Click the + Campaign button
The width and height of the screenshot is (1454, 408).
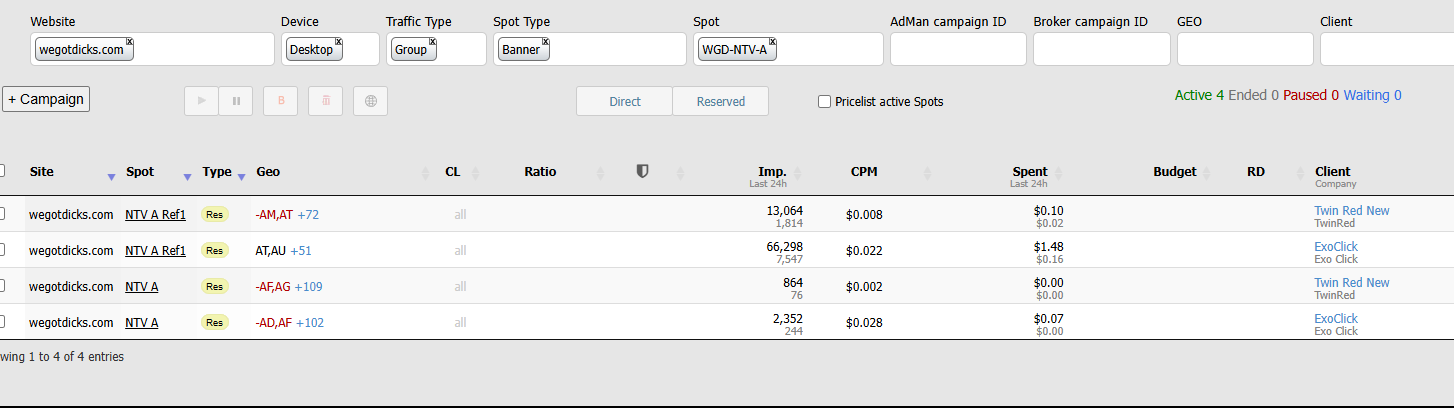46,99
